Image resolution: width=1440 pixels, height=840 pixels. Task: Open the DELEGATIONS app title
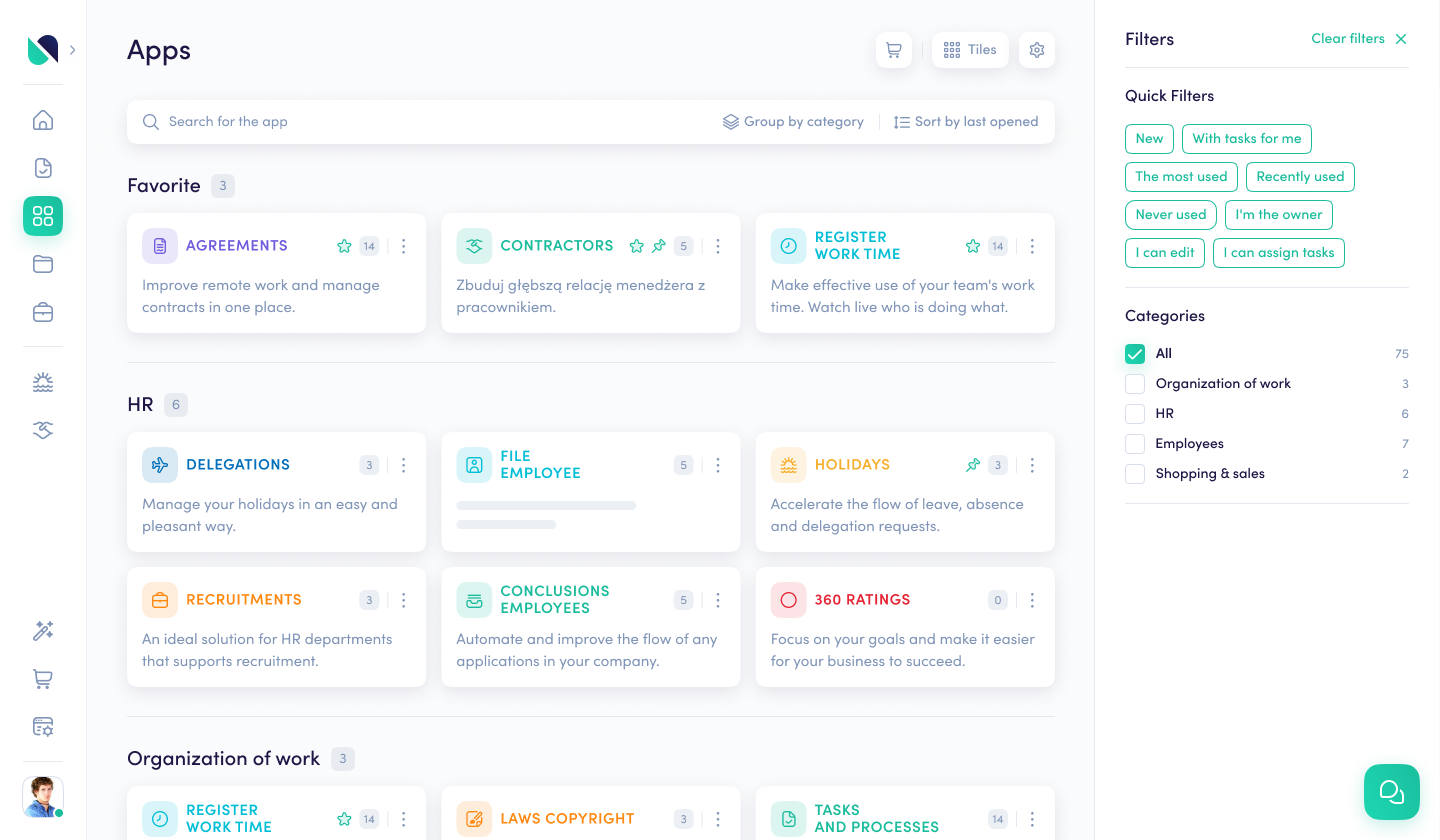click(238, 465)
